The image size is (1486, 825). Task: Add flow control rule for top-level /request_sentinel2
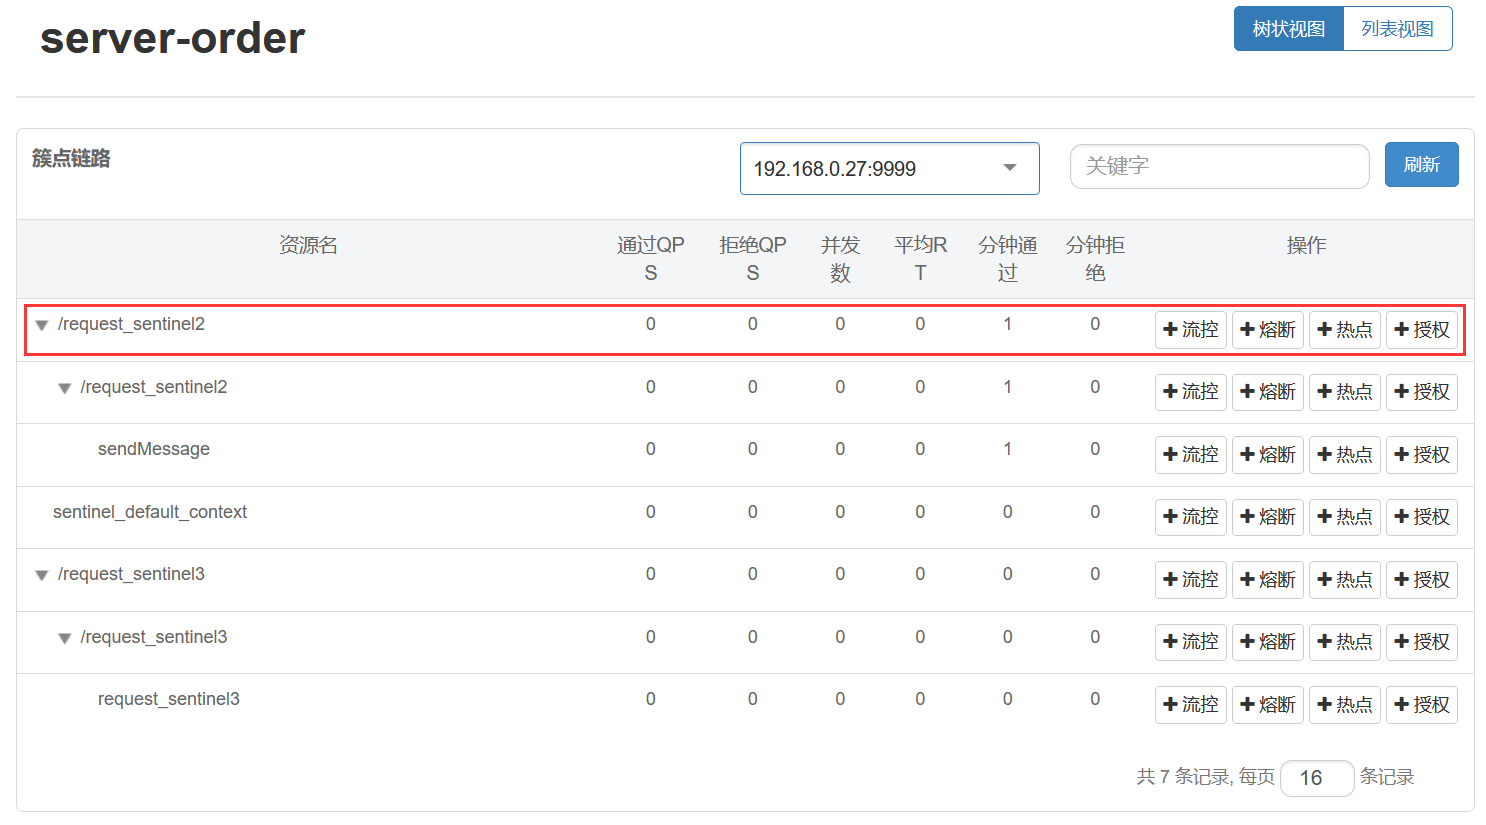pyautogui.click(x=1190, y=330)
